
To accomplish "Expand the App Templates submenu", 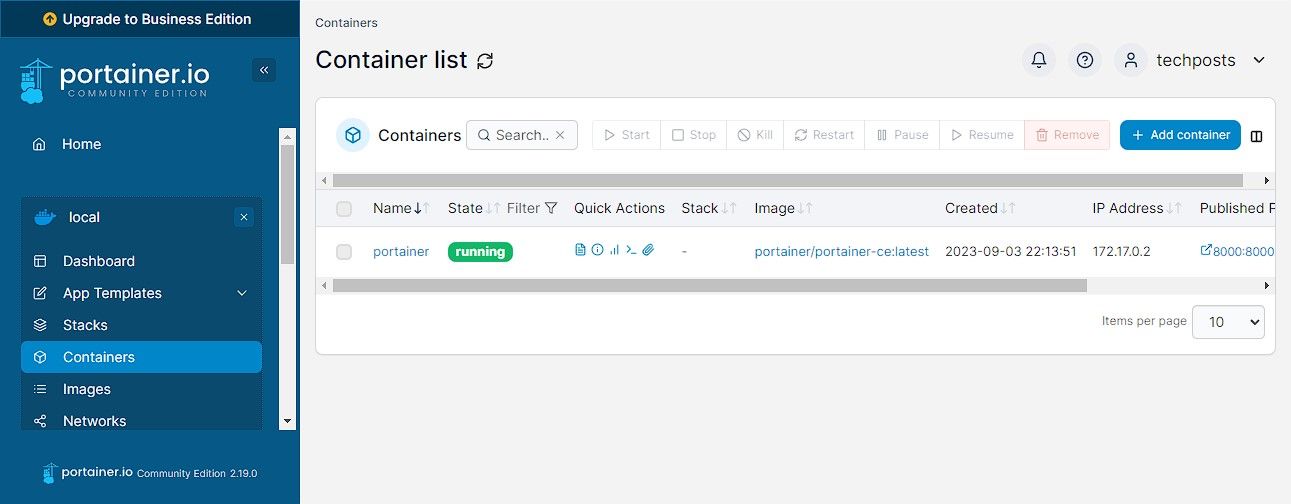I will (242, 293).
